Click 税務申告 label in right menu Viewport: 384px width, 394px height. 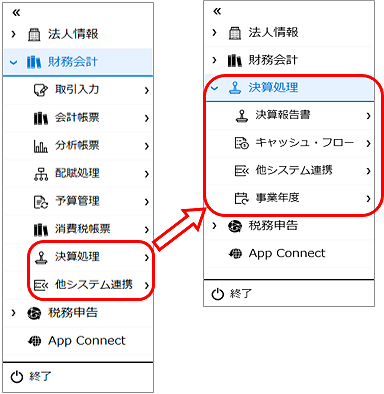click(273, 225)
